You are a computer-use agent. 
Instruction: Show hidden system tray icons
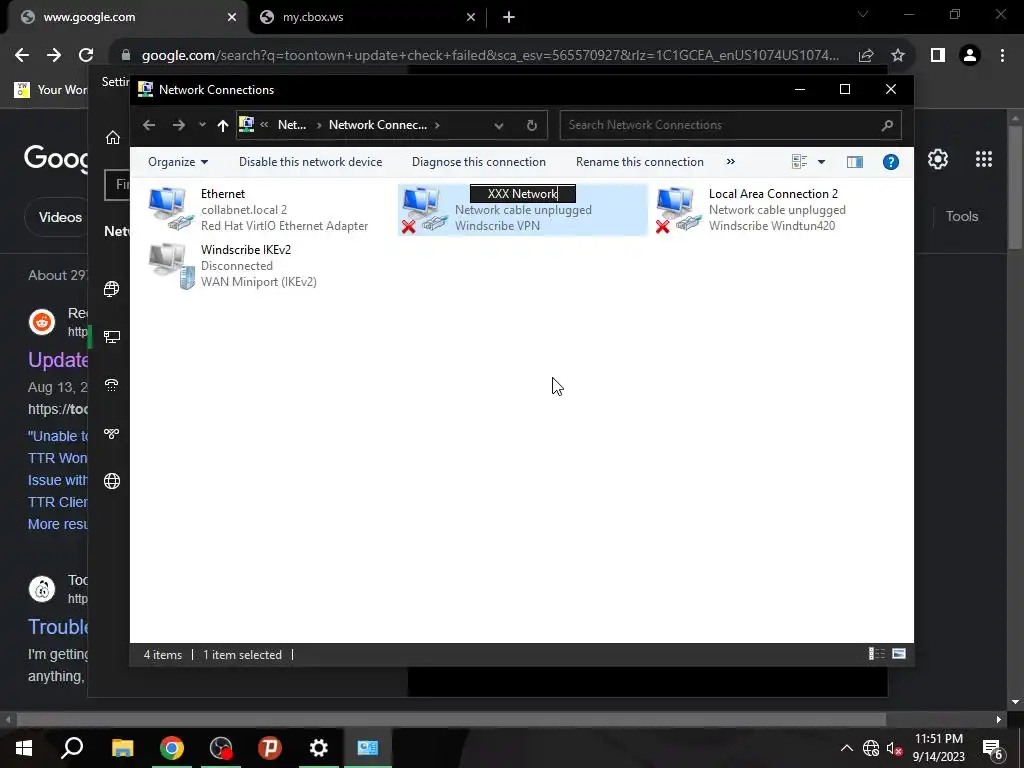[846, 748]
